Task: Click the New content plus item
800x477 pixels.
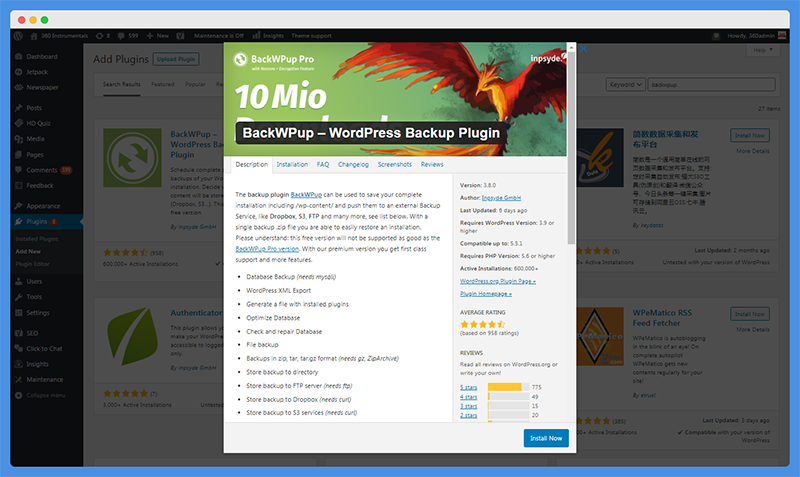Action: [x=158, y=36]
